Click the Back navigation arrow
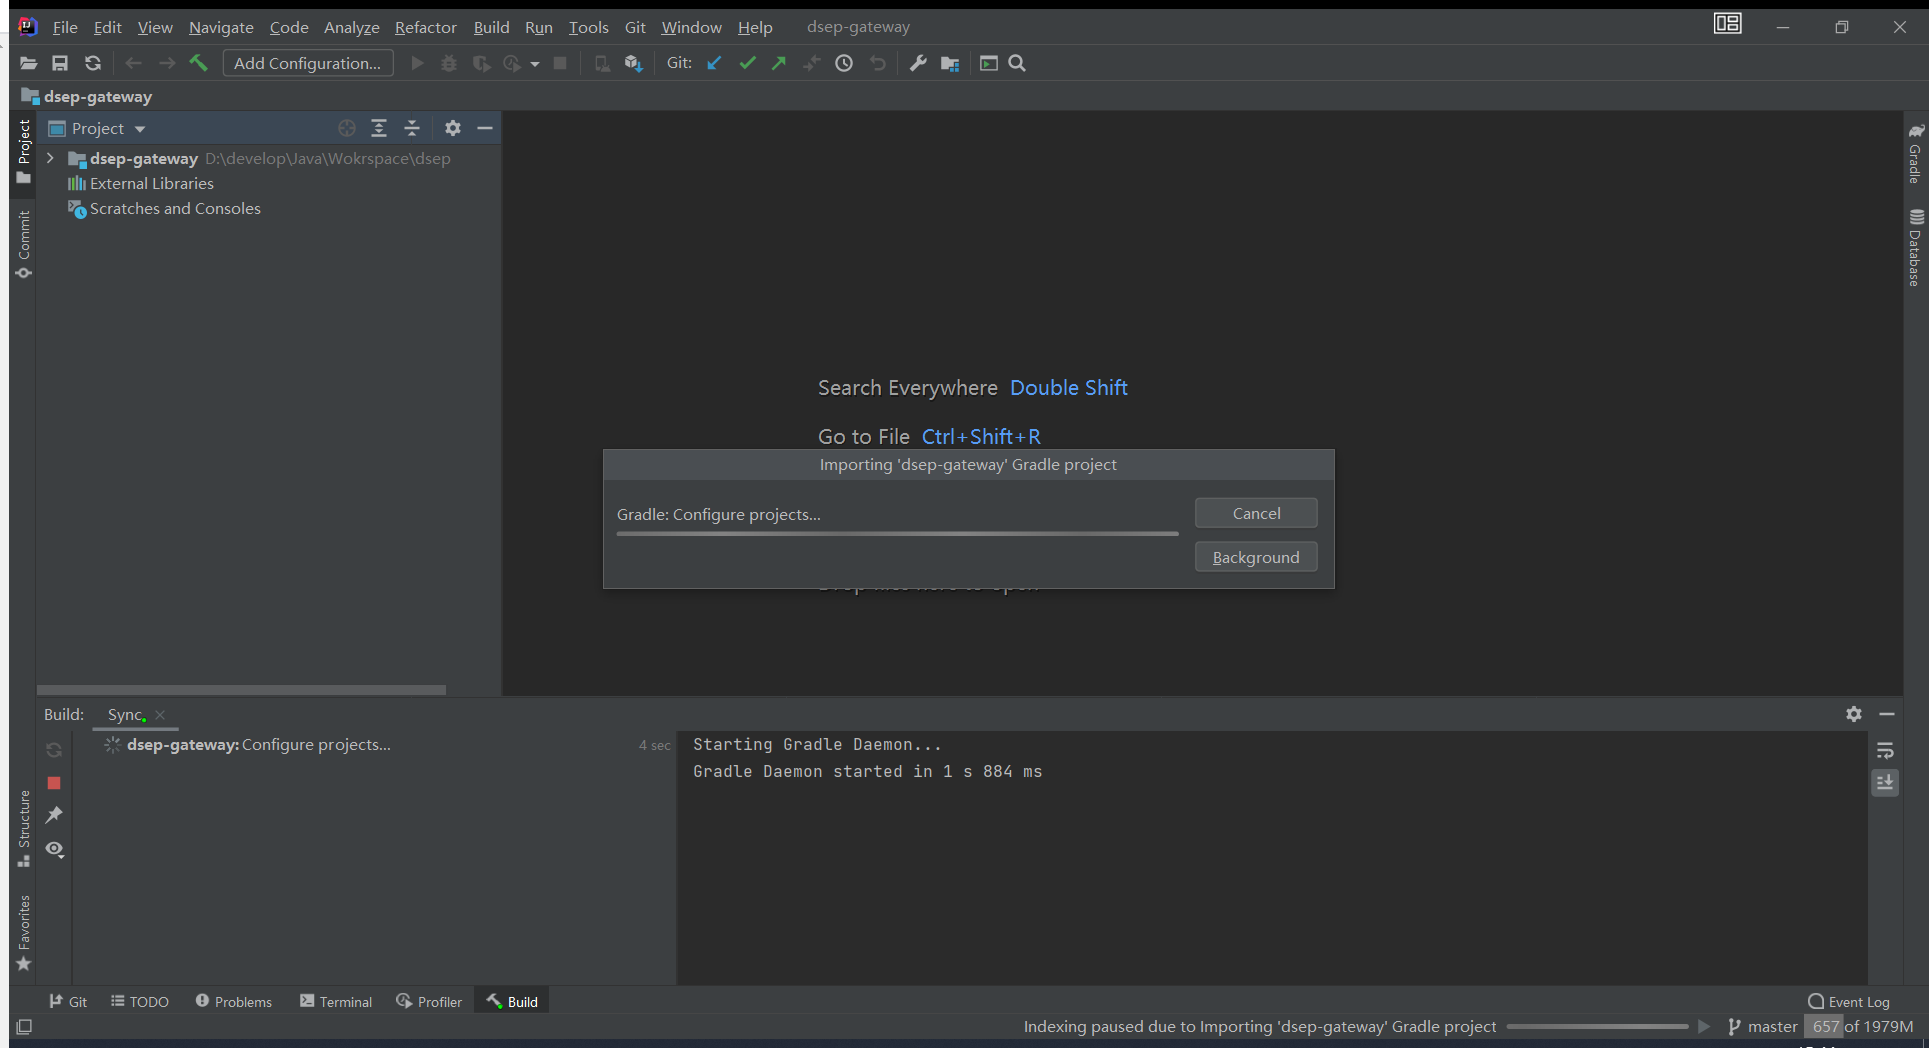The width and height of the screenshot is (1929, 1048). click(x=133, y=63)
